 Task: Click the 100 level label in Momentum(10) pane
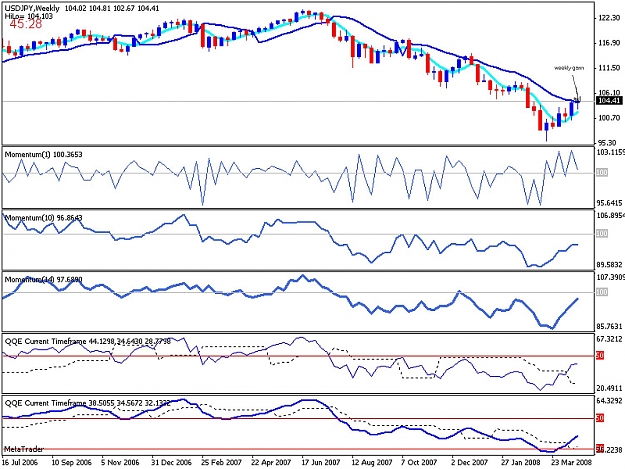[602, 234]
